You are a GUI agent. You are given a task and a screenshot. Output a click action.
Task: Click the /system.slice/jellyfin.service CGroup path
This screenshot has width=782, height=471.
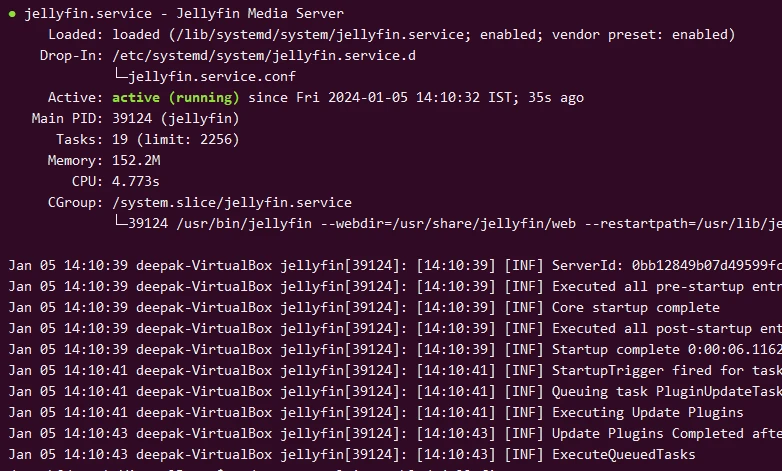(232, 202)
